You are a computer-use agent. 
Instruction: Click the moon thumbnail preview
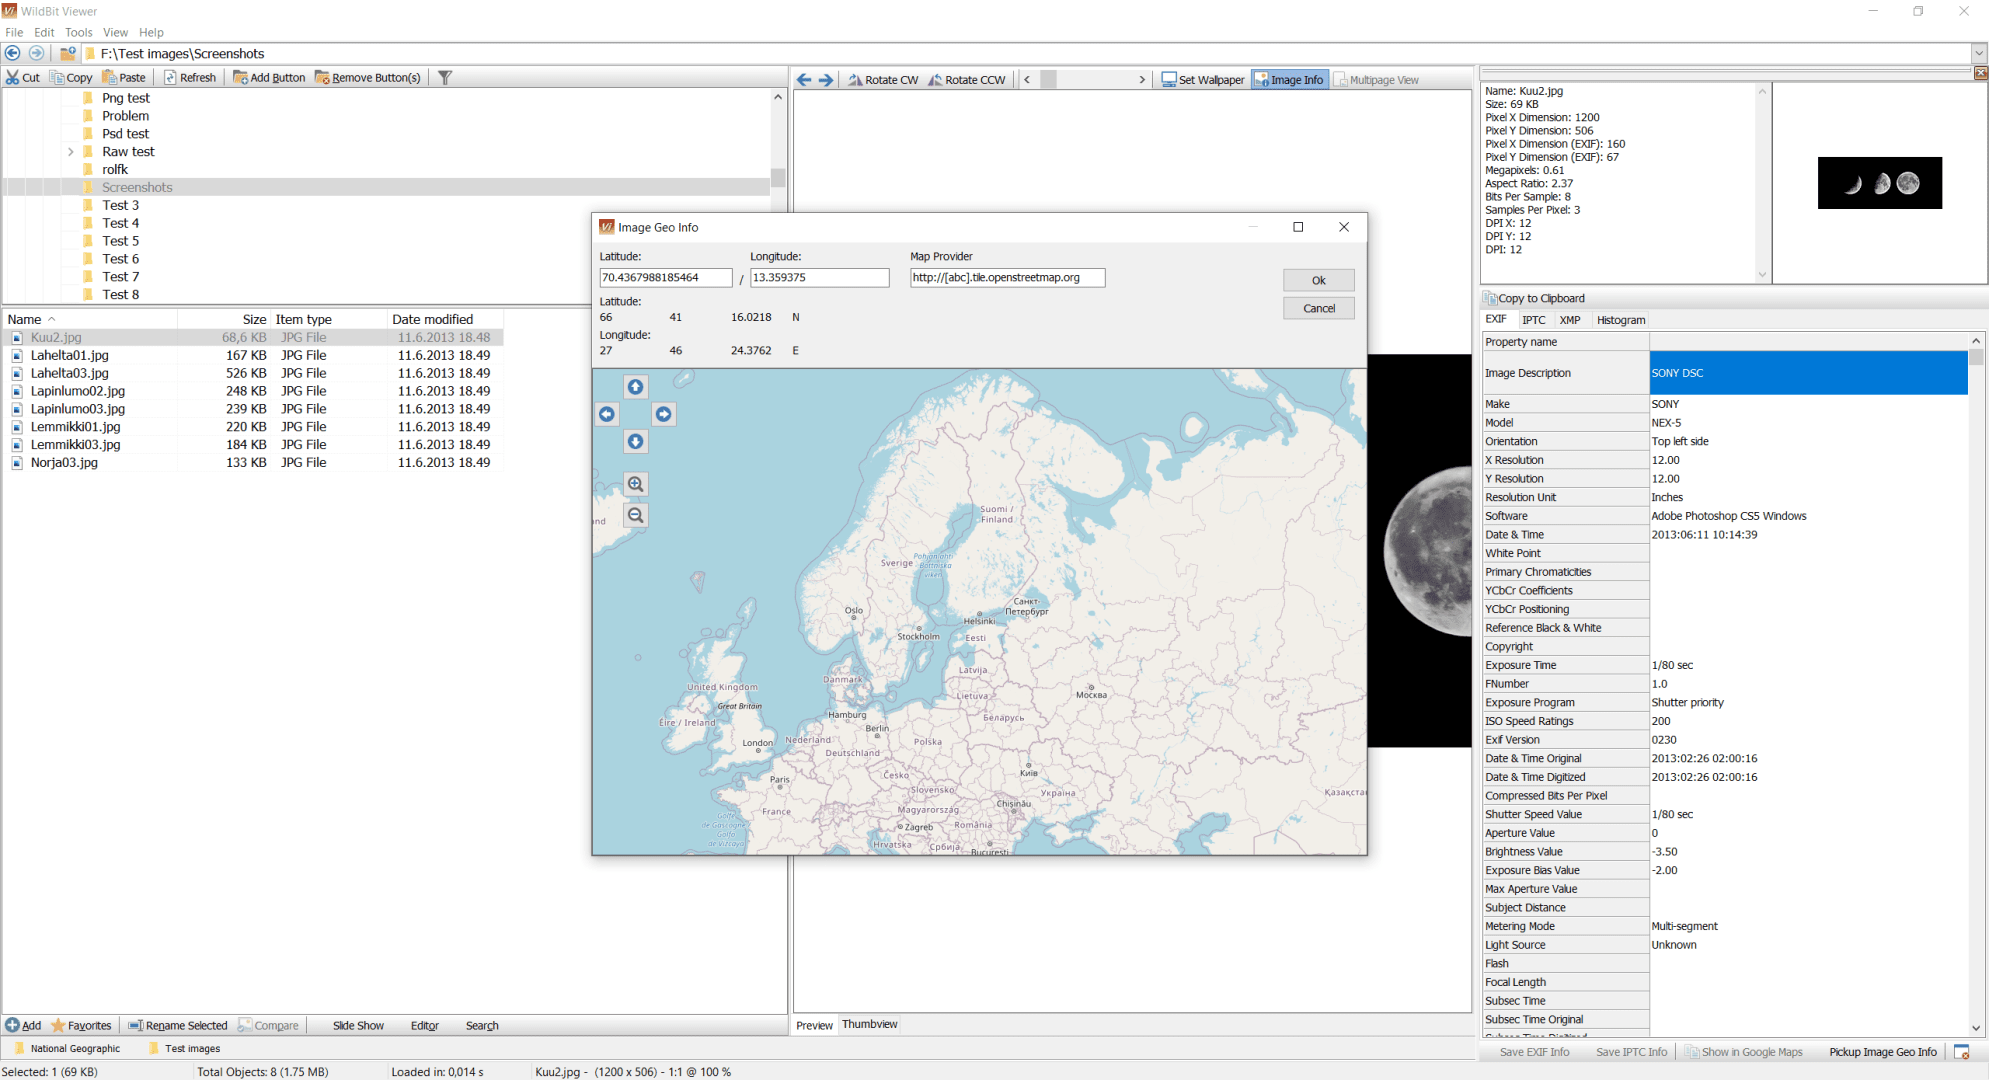(x=1879, y=183)
